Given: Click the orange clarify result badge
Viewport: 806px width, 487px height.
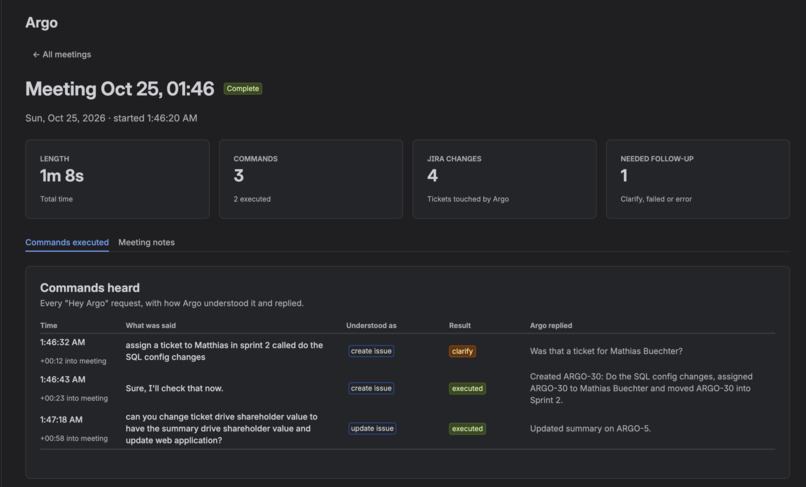Looking at the screenshot, I should point(462,351).
